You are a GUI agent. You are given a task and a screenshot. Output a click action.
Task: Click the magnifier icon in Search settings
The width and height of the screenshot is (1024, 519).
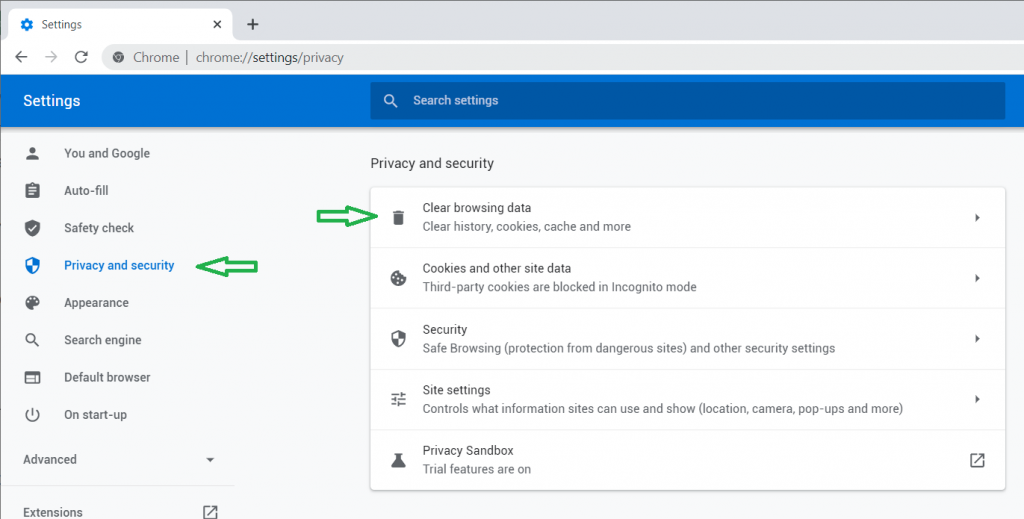[x=391, y=101]
